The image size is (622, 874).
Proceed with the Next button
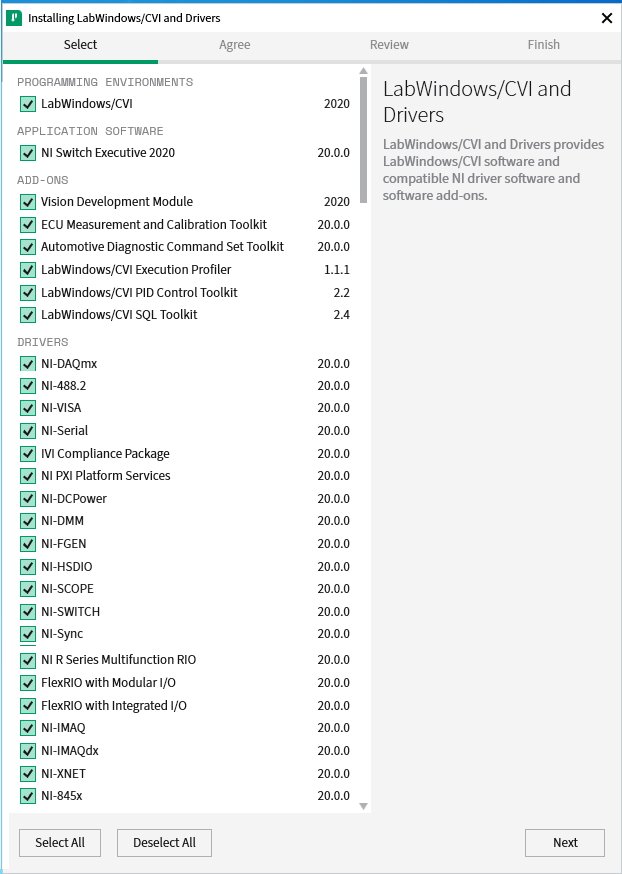pos(565,843)
